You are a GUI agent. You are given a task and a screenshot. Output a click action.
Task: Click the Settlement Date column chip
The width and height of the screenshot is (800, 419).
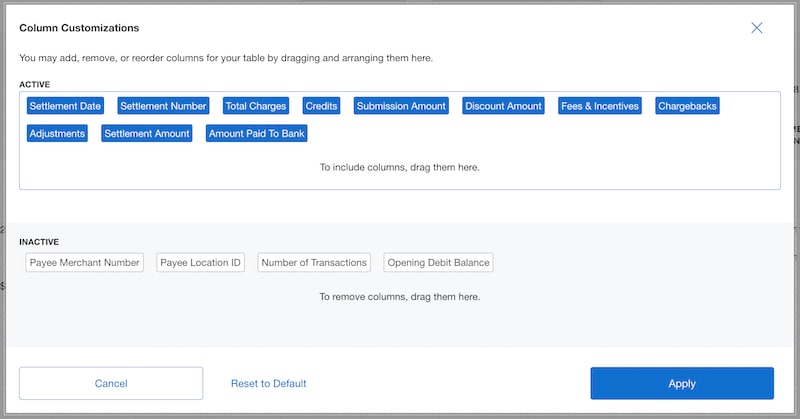click(x=65, y=106)
